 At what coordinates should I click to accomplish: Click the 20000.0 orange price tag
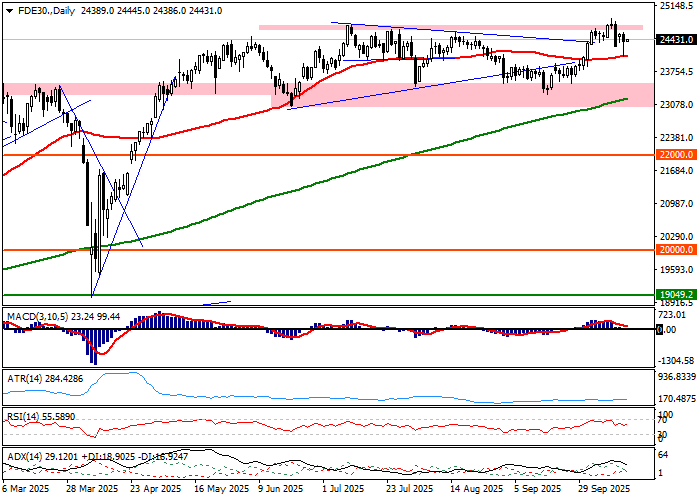(x=675, y=251)
